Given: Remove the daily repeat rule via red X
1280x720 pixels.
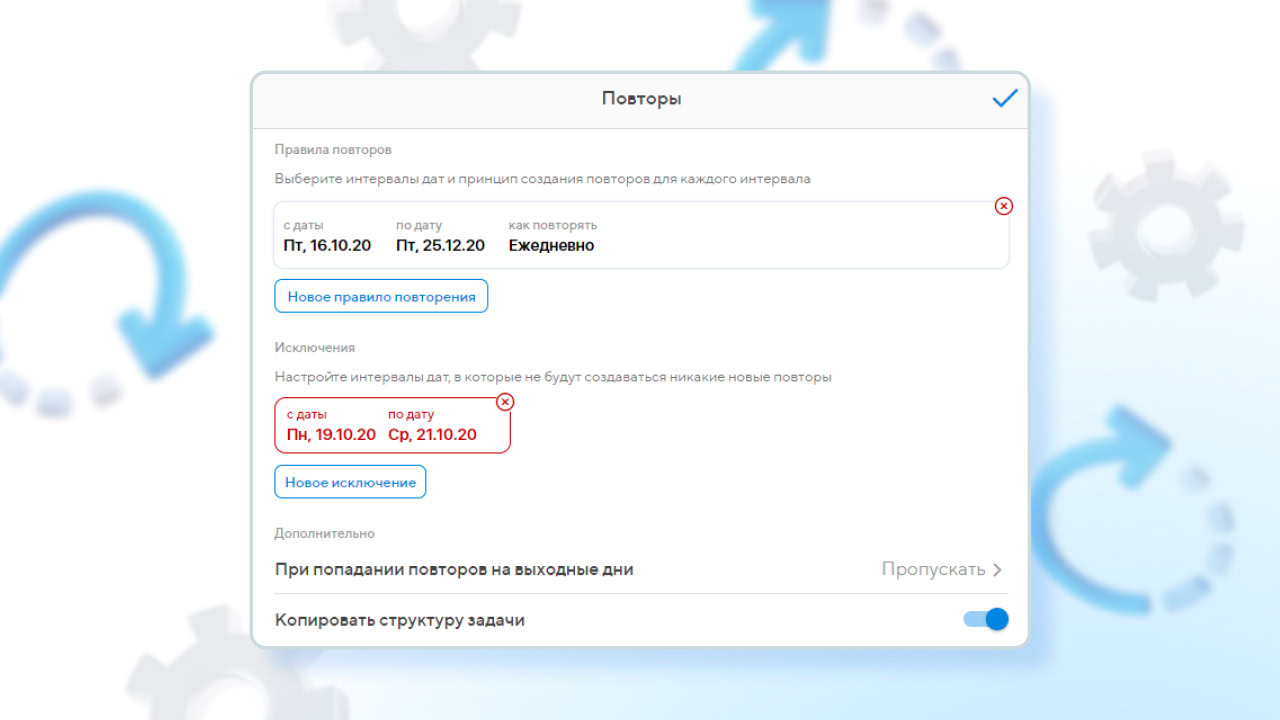Looking at the screenshot, I should click(1004, 206).
